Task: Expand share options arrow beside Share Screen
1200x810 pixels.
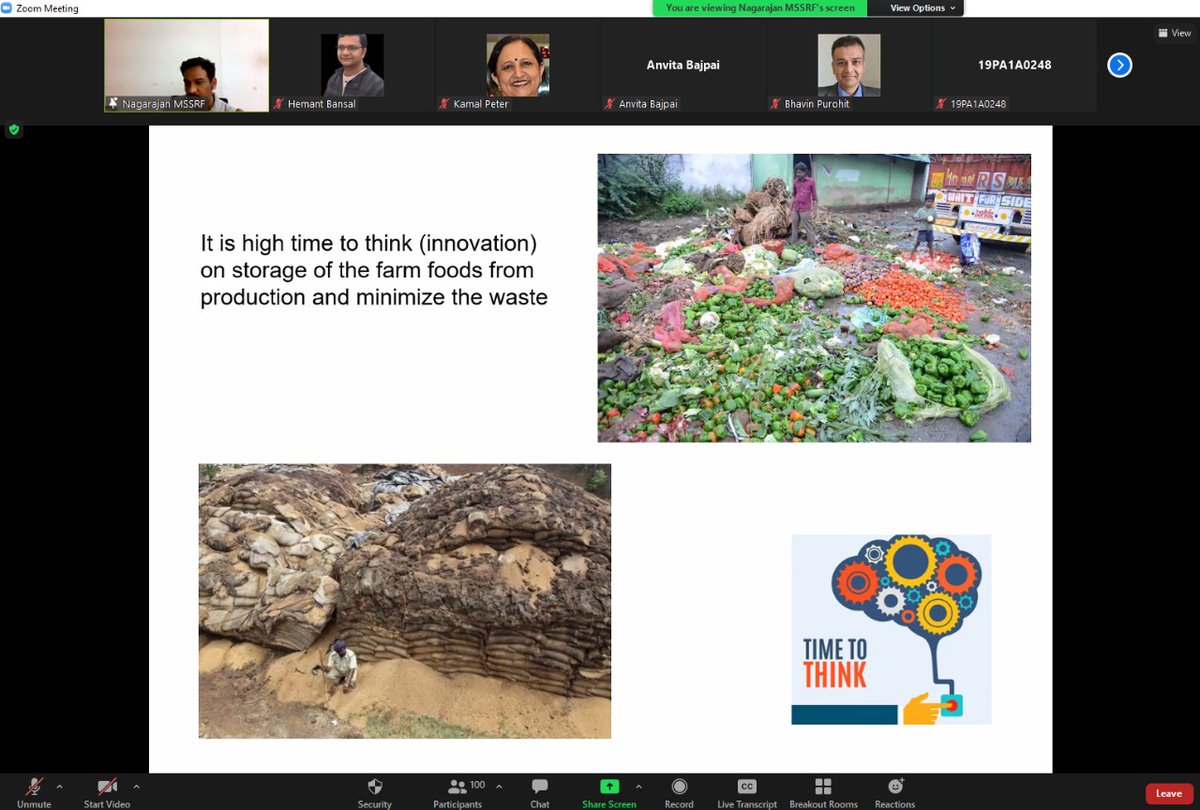Action: pyautogui.click(x=638, y=786)
